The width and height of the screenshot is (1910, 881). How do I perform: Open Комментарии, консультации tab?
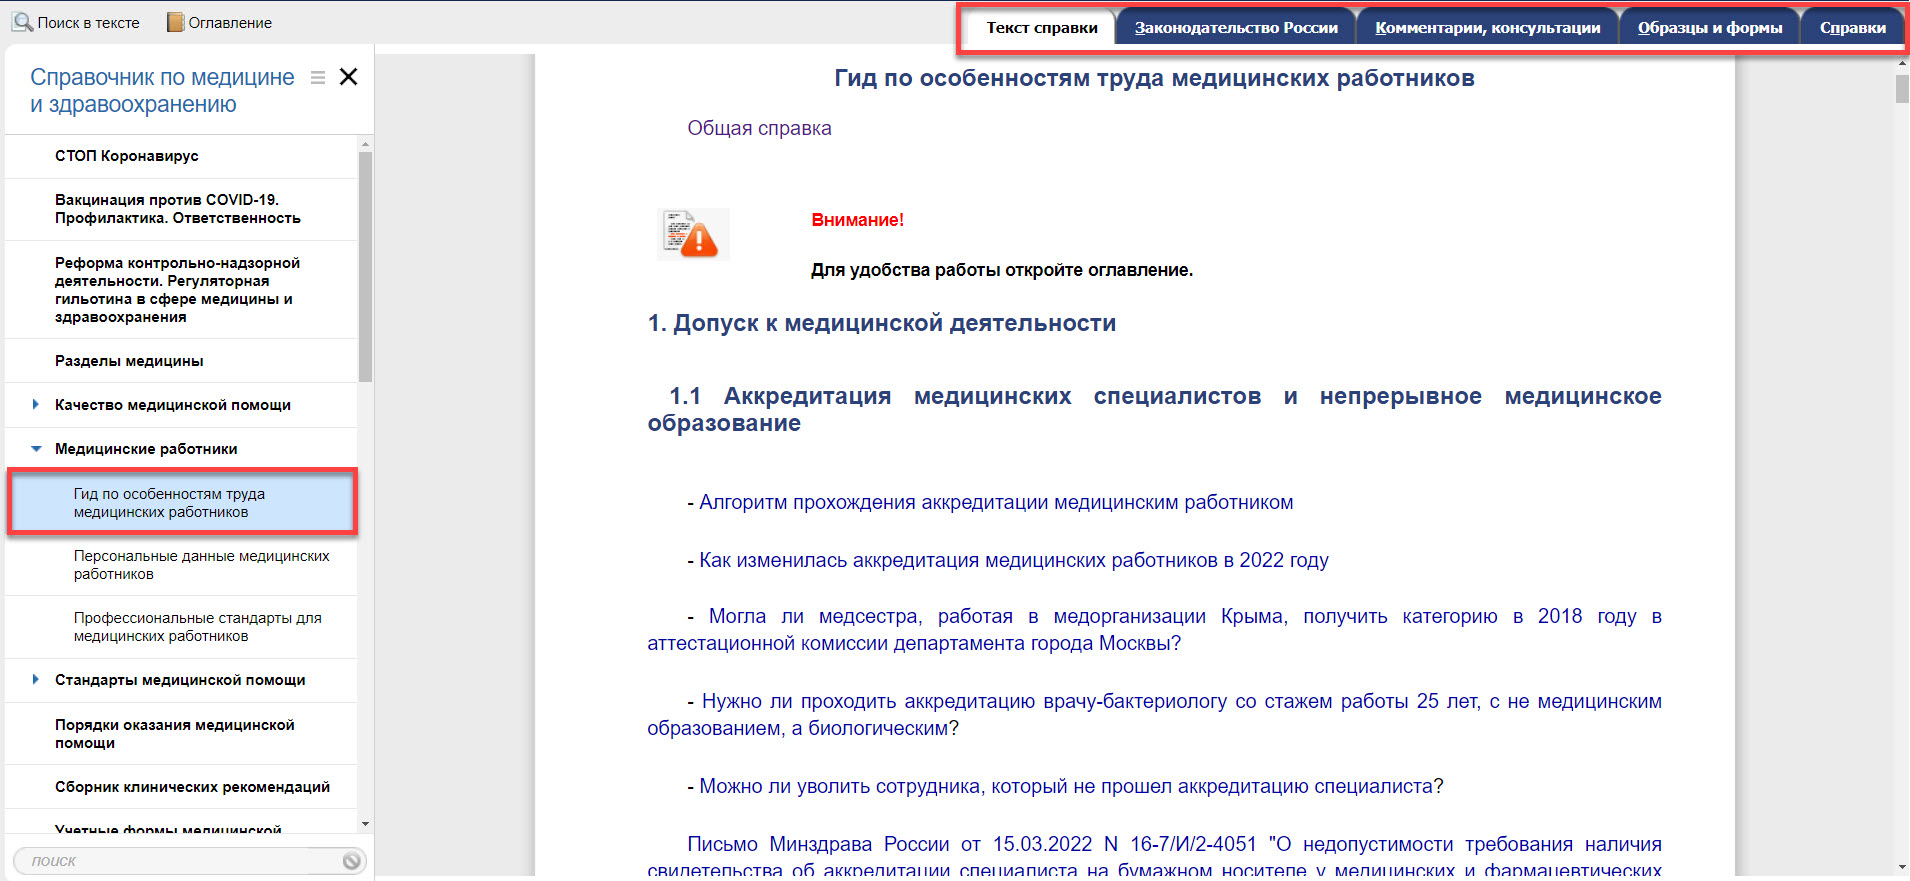point(1487,28)
